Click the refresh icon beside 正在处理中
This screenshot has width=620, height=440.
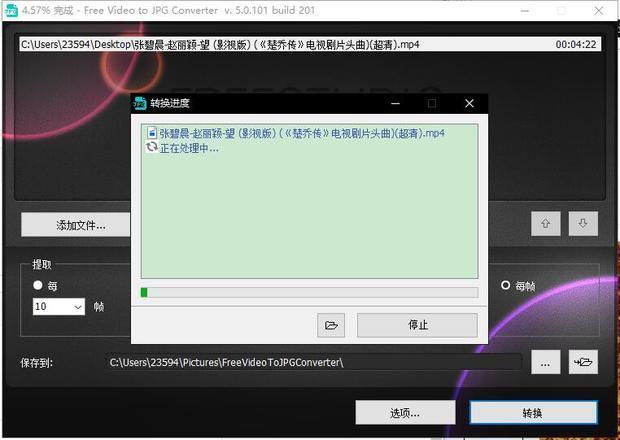point(152,147)
